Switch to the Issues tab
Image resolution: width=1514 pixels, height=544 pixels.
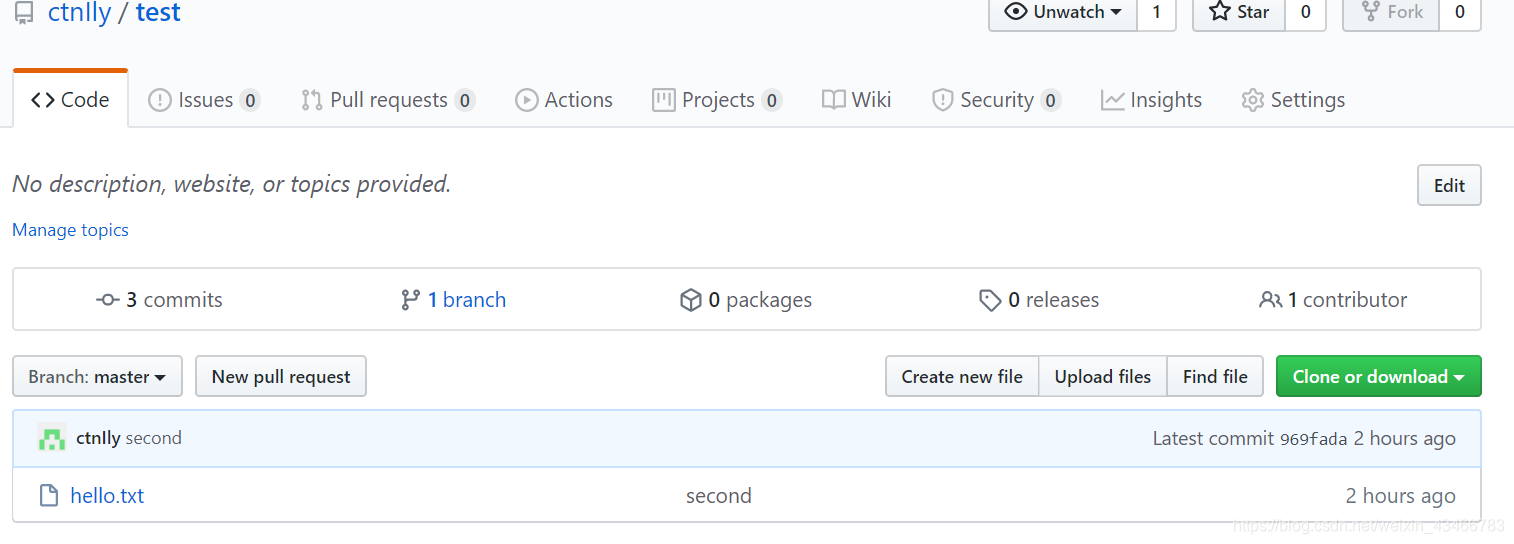tap(204, 100)
